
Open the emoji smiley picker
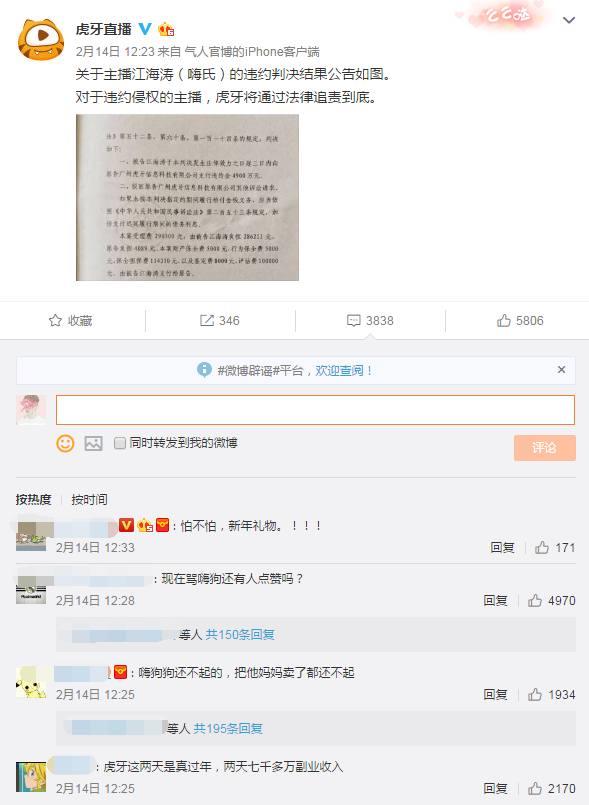coord(65,443)
